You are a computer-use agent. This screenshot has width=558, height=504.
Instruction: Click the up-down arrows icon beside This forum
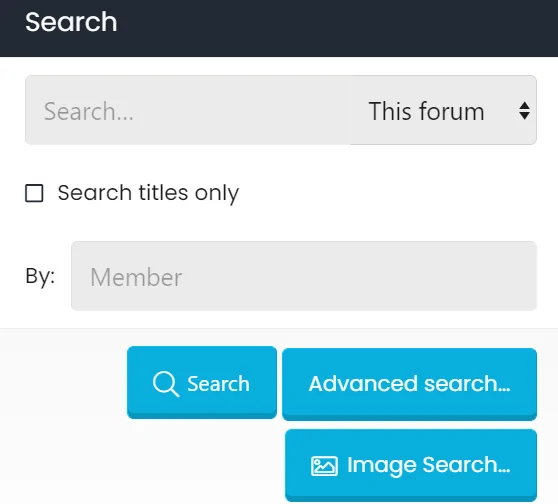pyautogui.click(x=524, y=111)
